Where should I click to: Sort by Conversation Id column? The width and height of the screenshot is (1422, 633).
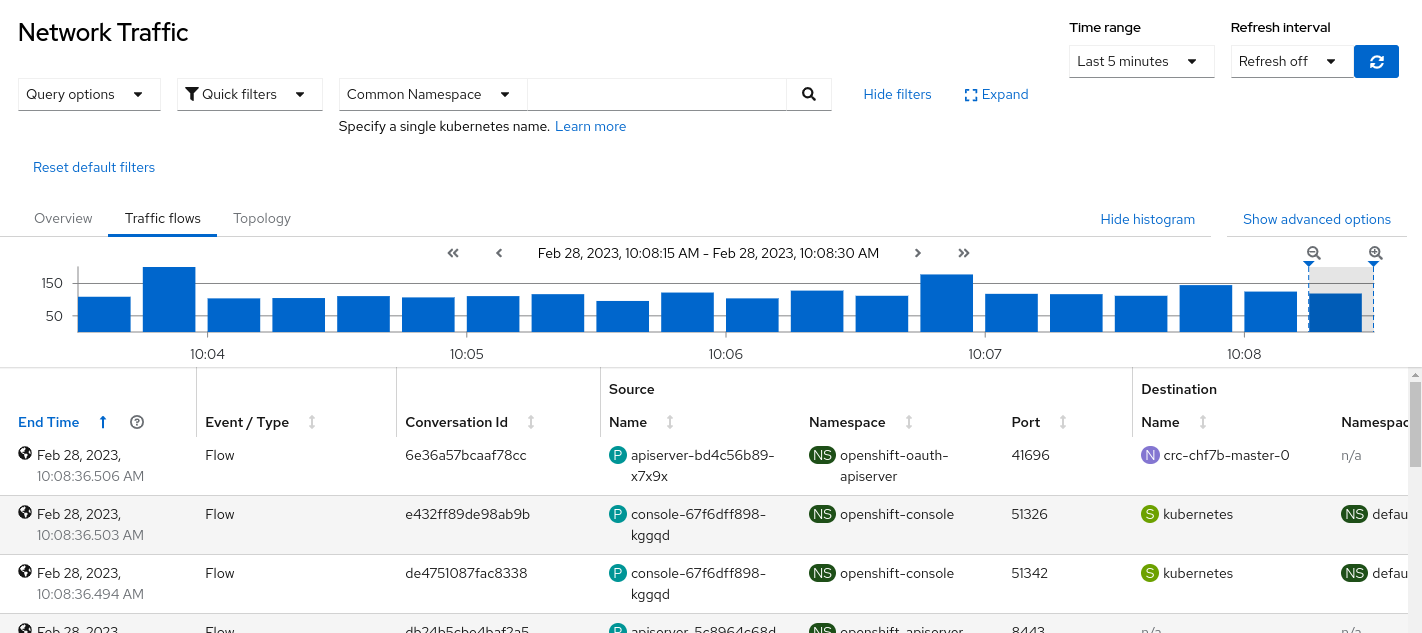pyautogui.click(x=531, y=422)
